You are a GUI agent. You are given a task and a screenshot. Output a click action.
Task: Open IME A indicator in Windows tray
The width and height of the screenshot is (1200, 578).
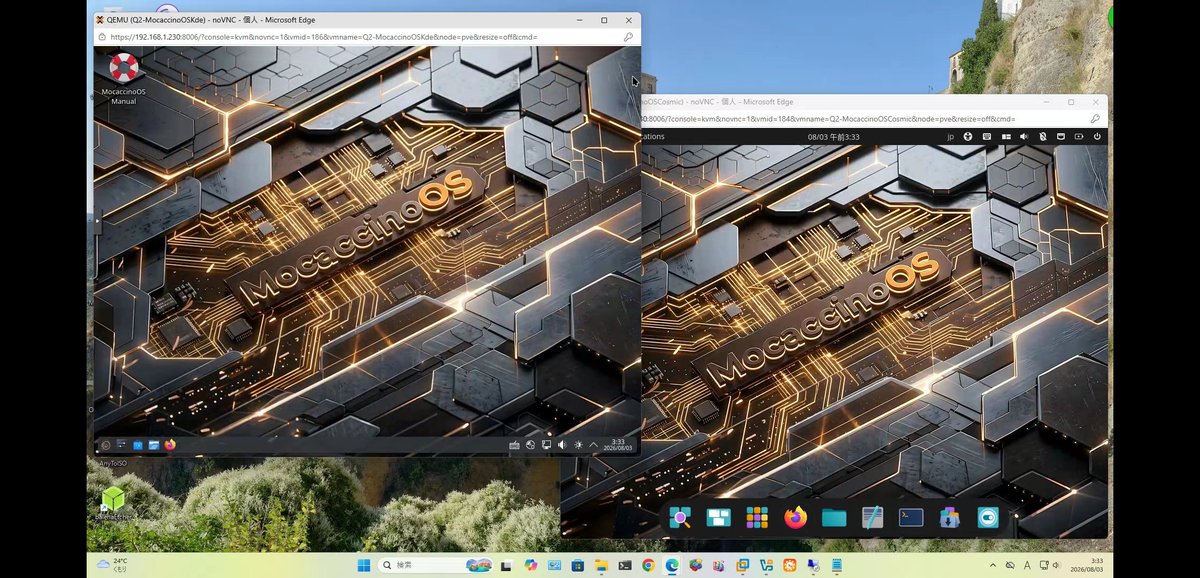click(1026, 565)
